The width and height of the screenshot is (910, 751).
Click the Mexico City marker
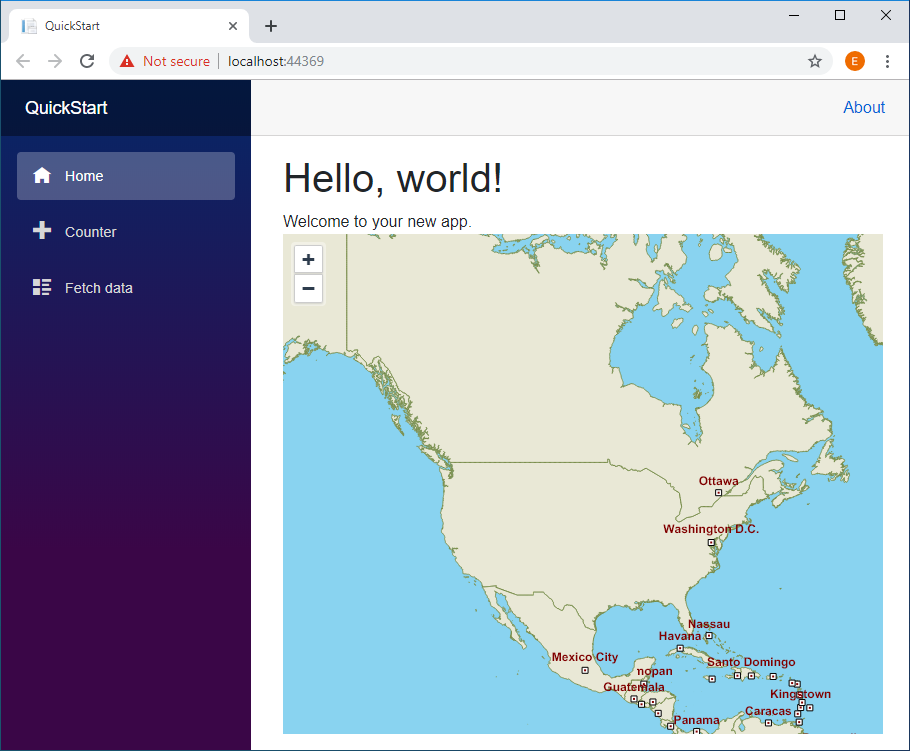click(585, 670)
